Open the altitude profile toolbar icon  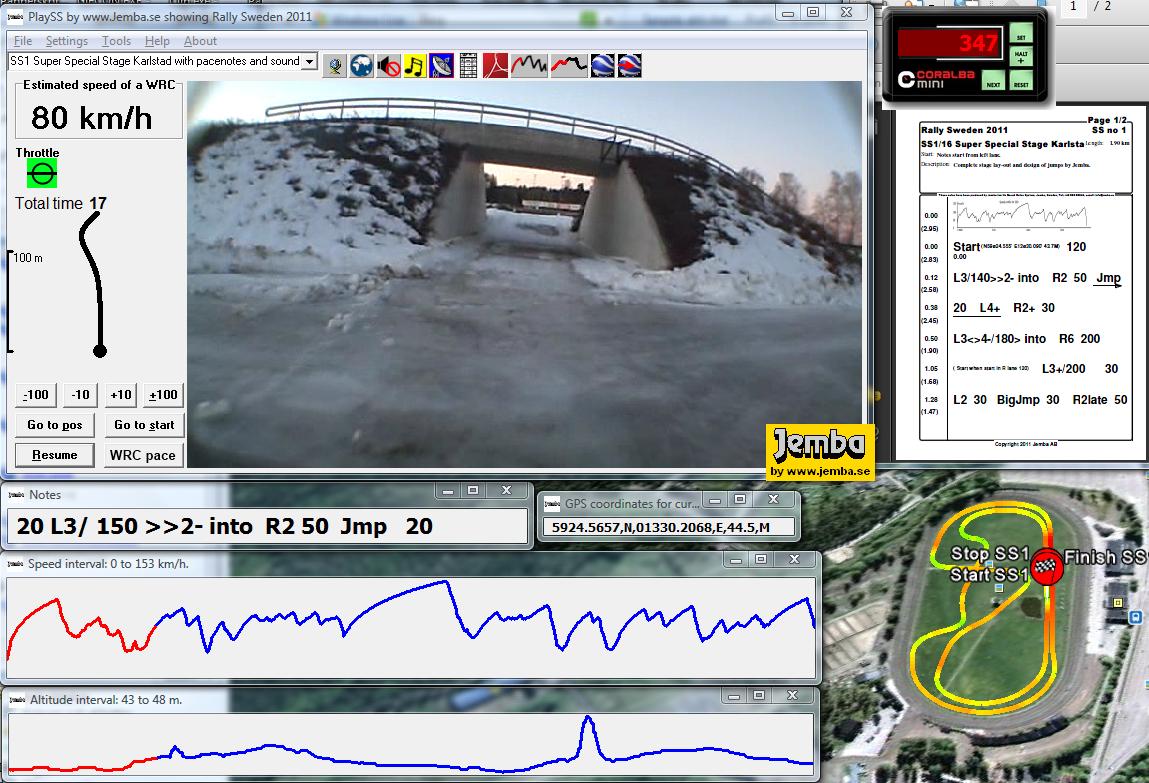[x=569, y=66]
